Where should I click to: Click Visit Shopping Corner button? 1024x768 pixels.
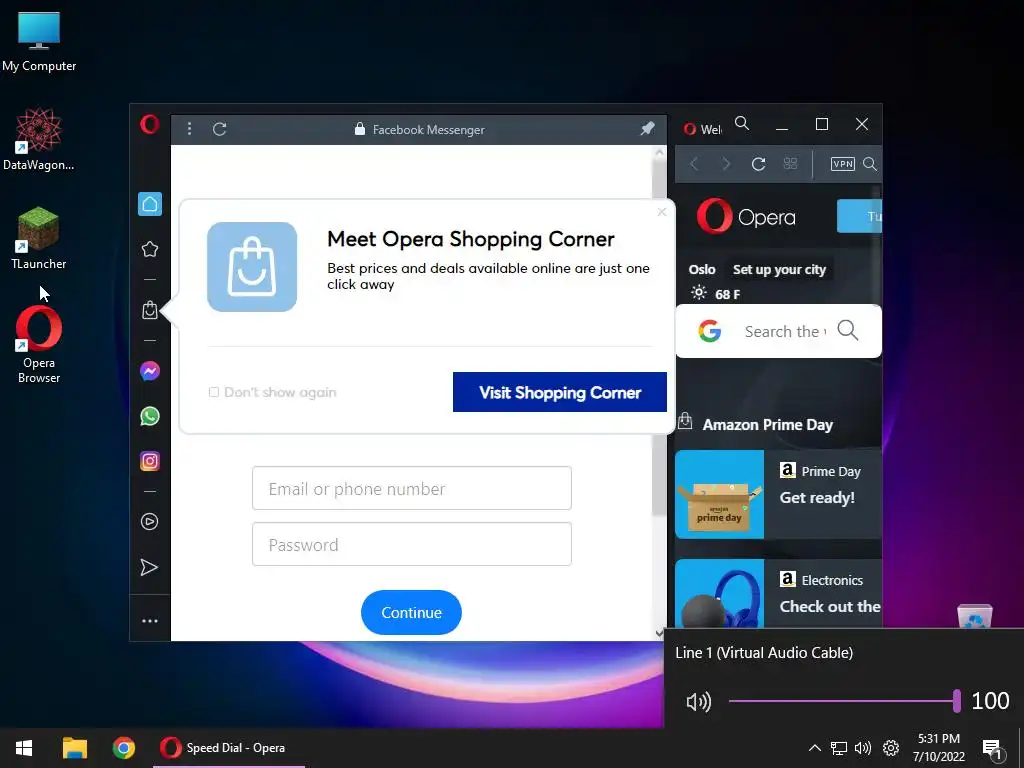point(560,392)
